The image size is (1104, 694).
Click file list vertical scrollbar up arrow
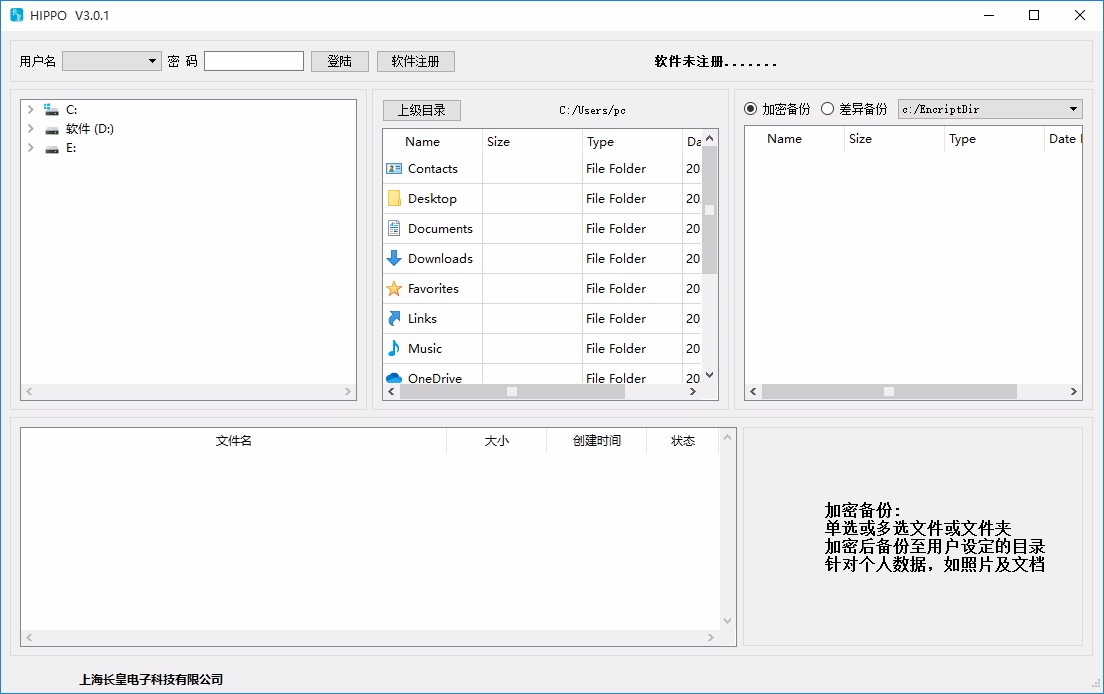710,139
